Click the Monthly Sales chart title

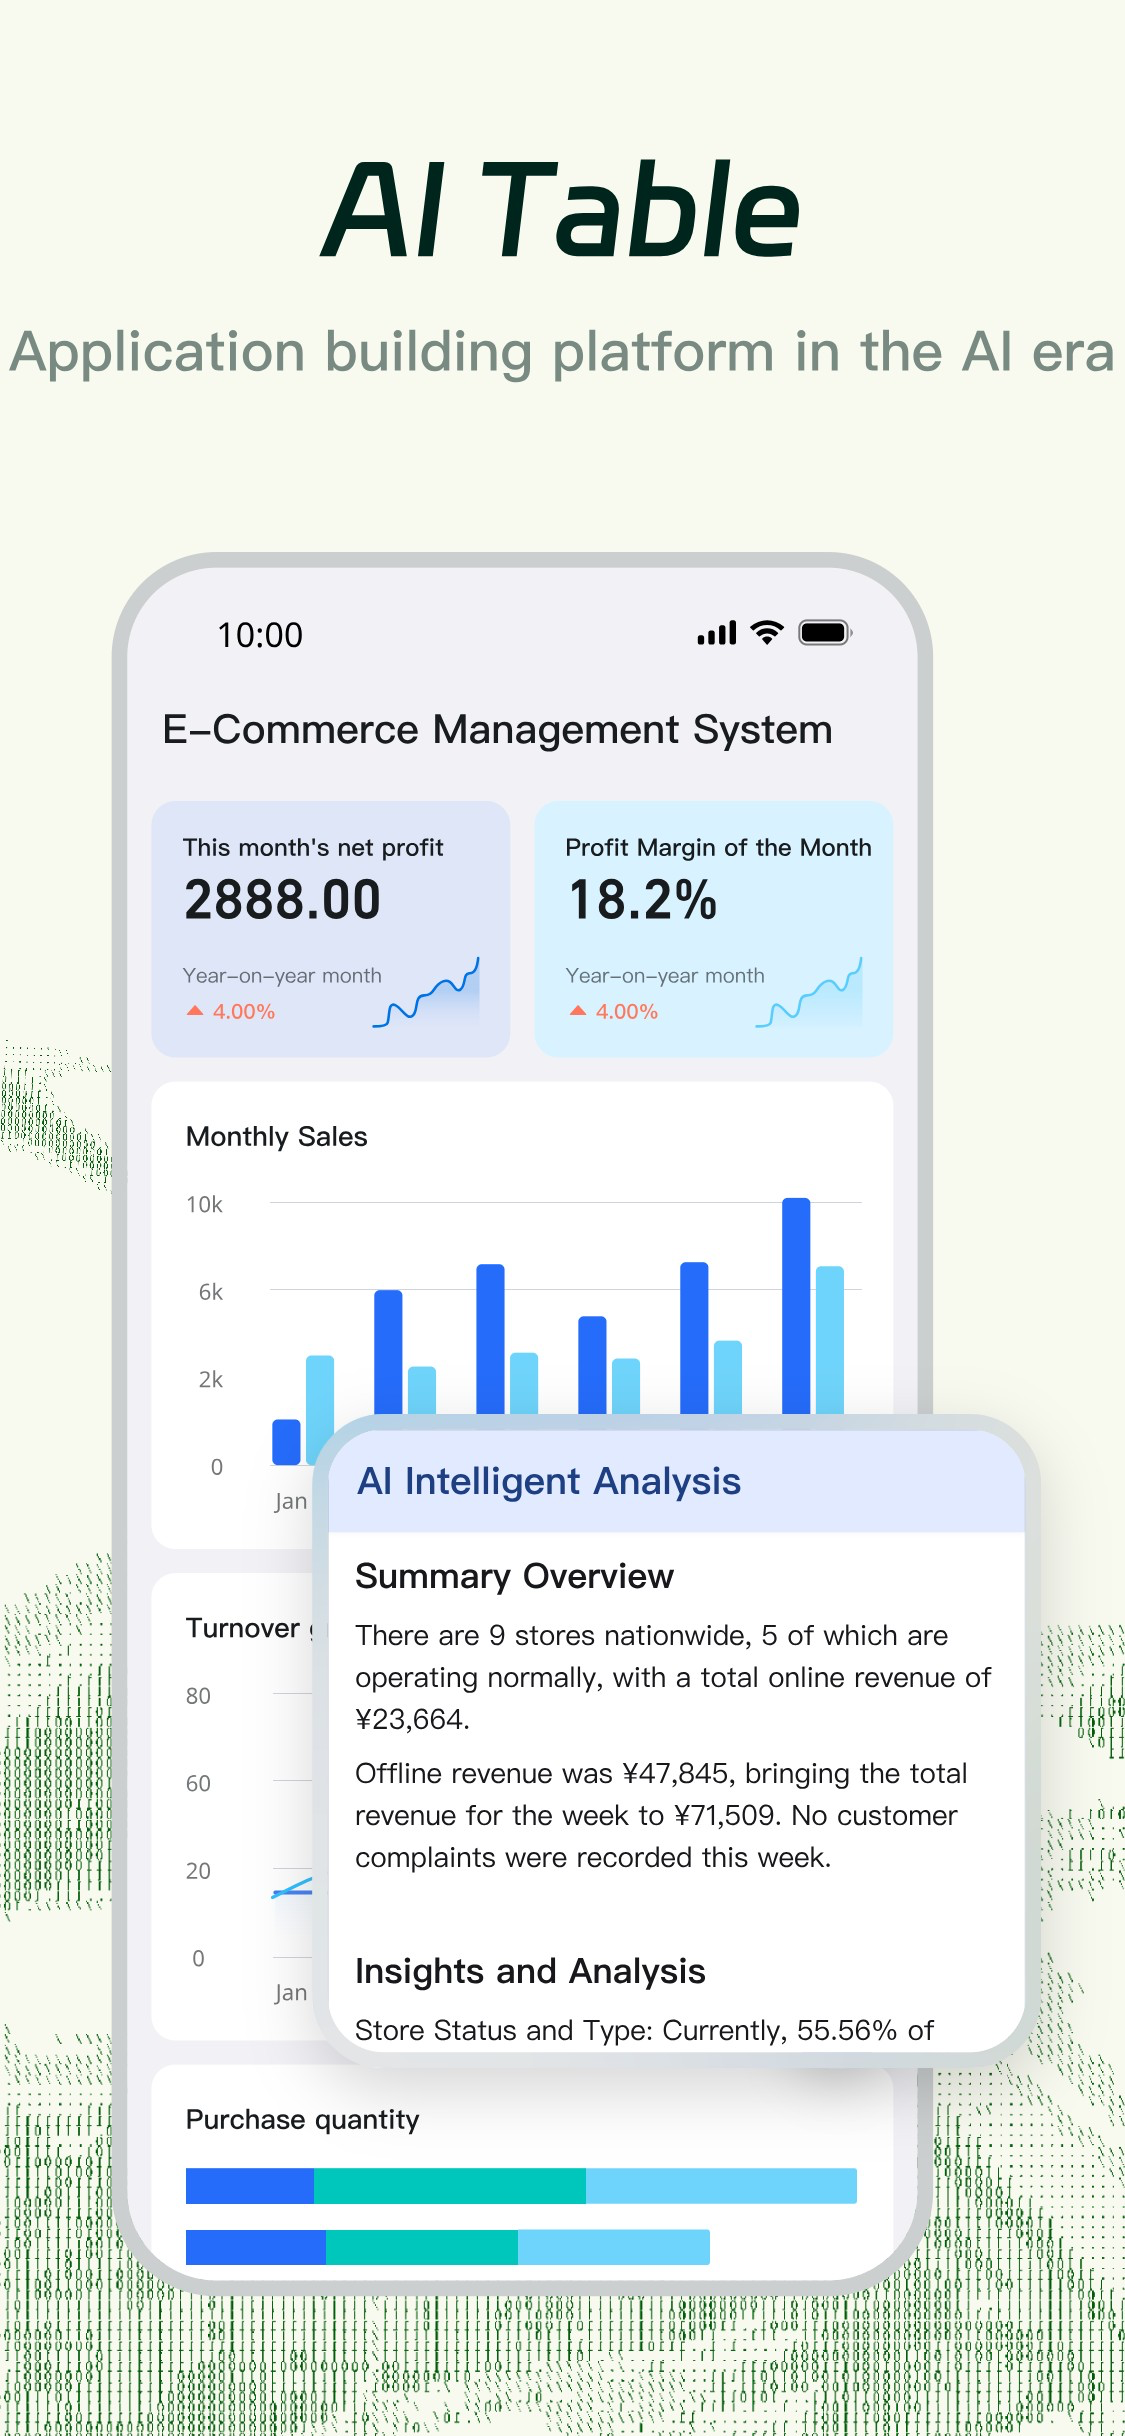(277, 1137)
